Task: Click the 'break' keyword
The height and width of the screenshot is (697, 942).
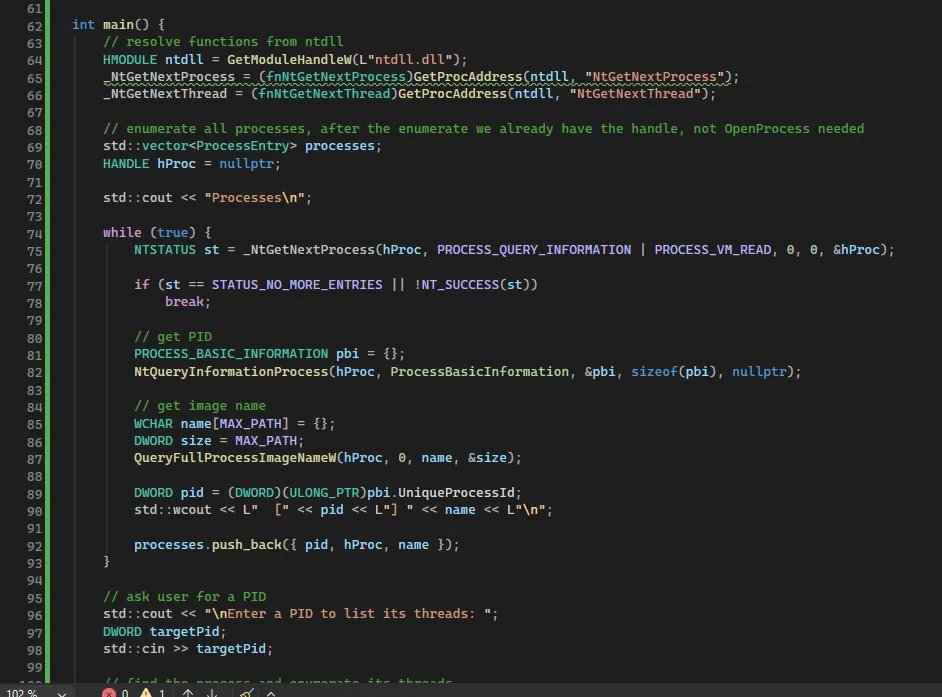Action: pyautogui.click(x=184, y=302)
